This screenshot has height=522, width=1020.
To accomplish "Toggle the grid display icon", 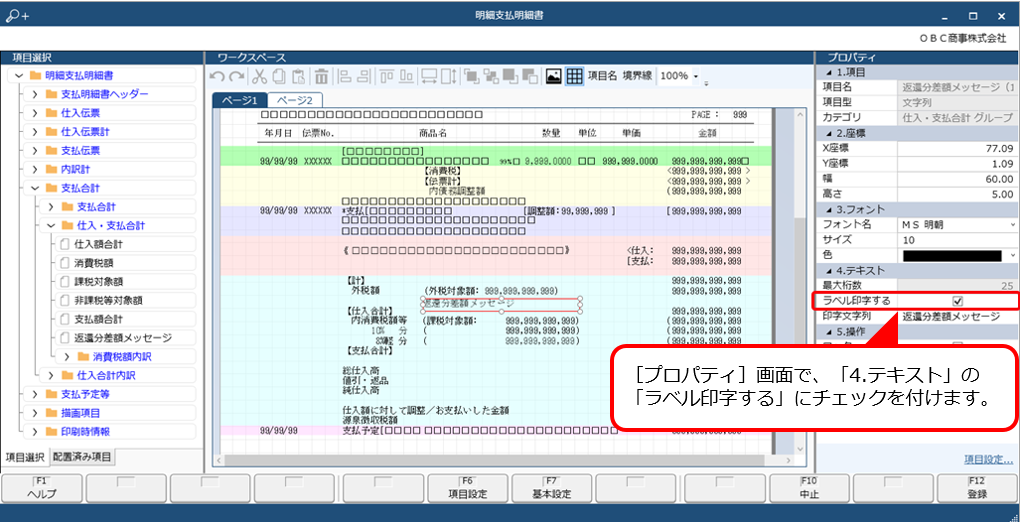I will coord(574,76).
